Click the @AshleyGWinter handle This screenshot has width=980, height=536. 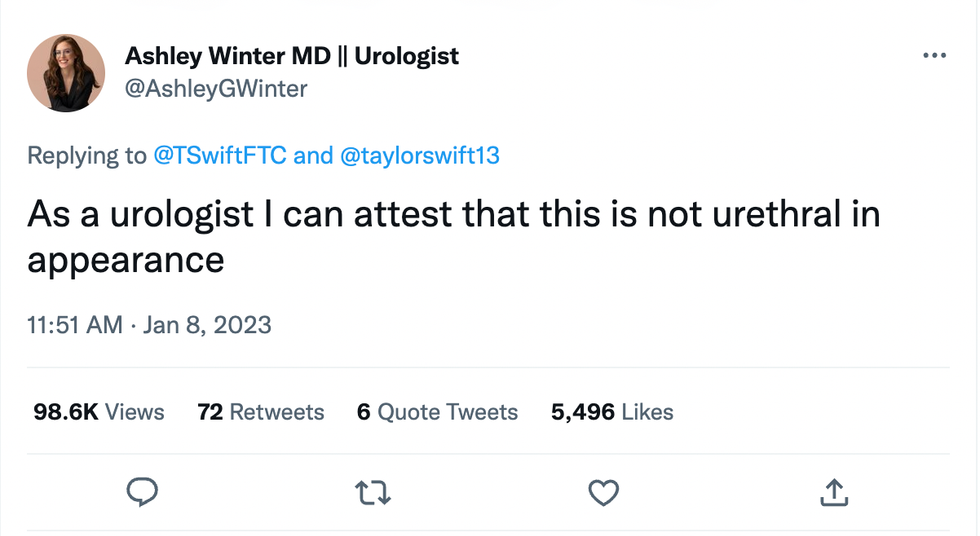(x=216, y=89)
